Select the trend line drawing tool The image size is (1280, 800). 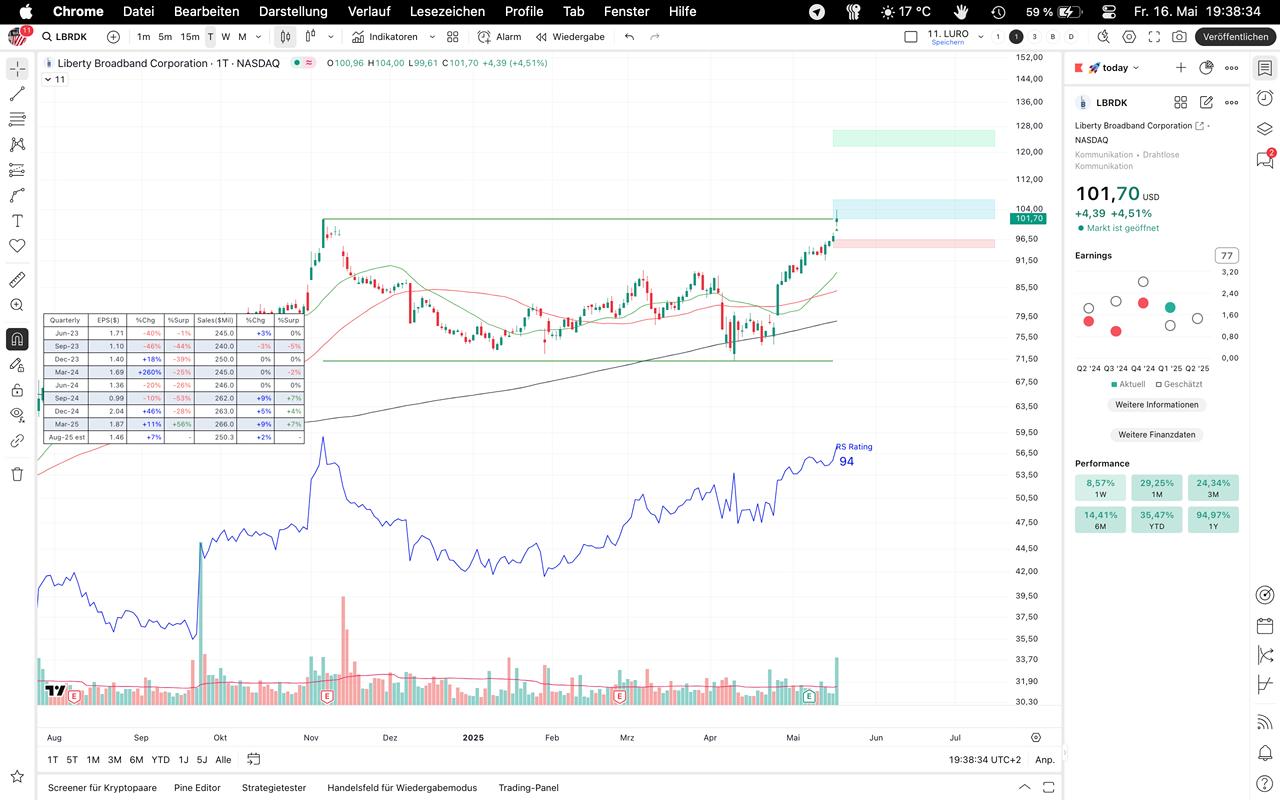(x=17, y=94)
